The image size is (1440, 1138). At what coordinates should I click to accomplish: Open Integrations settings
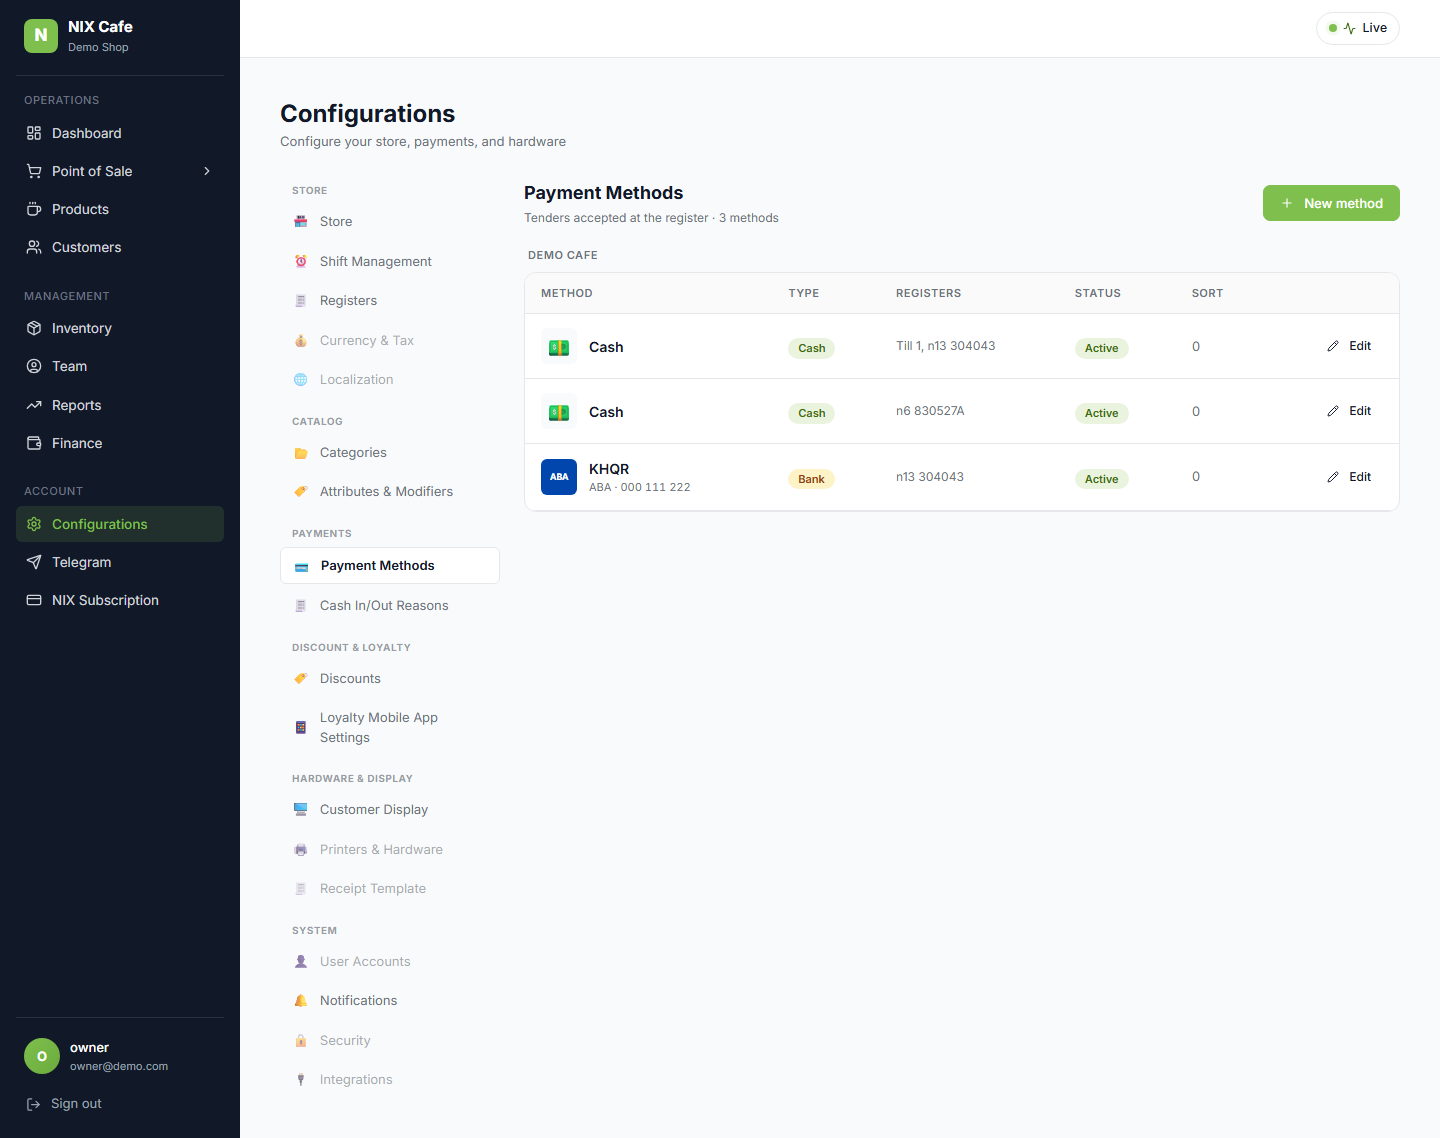coord(390,1080)
